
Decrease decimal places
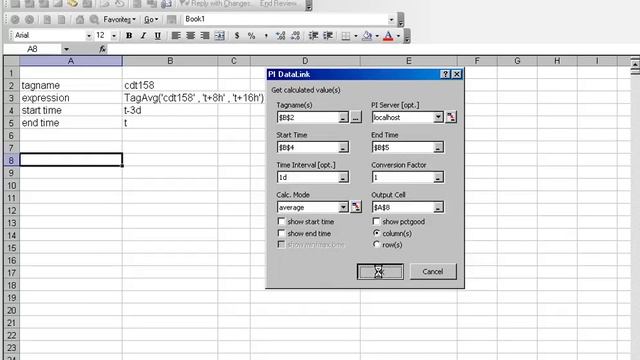coord(295,36)
